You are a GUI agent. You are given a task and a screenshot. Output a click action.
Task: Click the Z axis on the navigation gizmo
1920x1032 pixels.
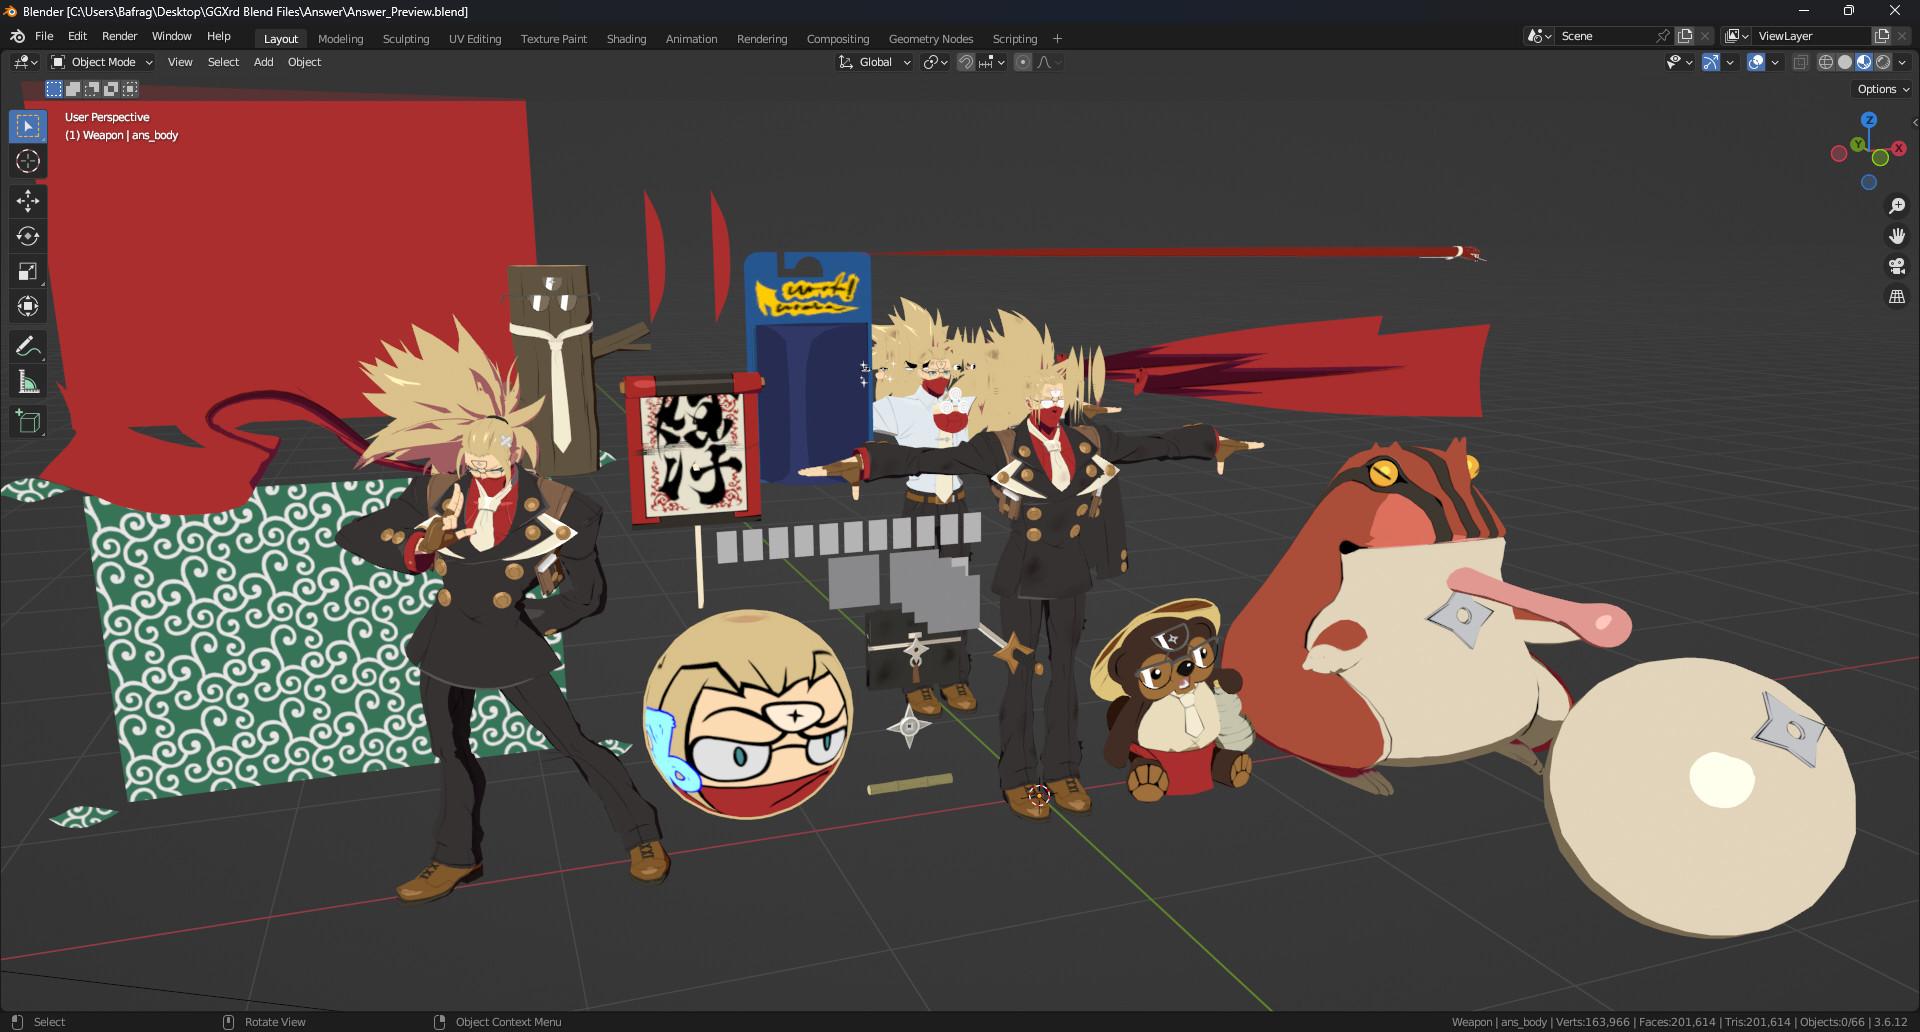click(x=1868, y=119)
